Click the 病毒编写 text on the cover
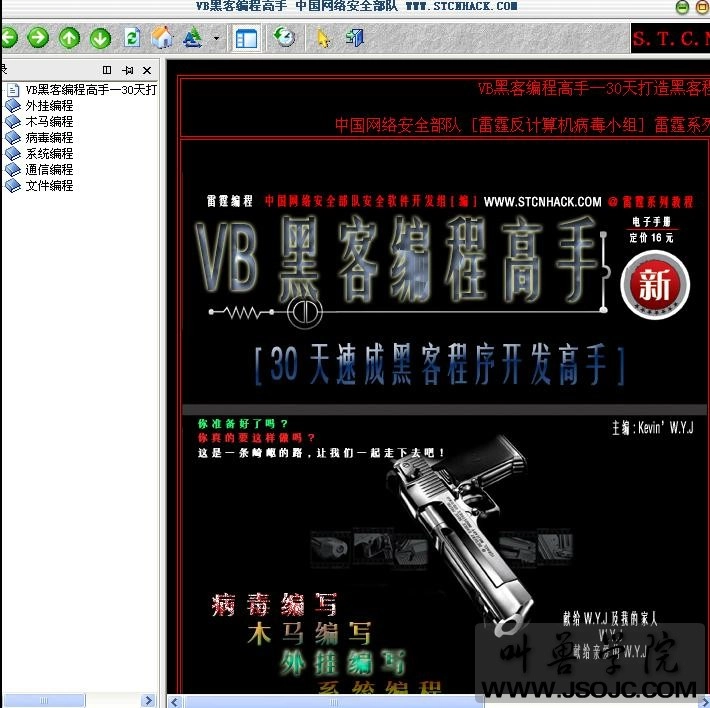 point(274,605)
